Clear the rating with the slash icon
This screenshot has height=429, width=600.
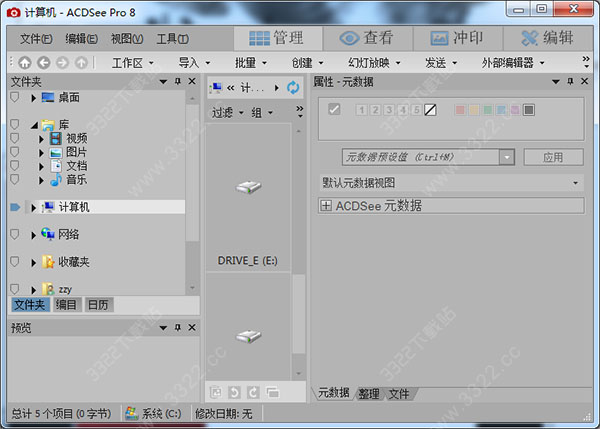click(430, 110)
